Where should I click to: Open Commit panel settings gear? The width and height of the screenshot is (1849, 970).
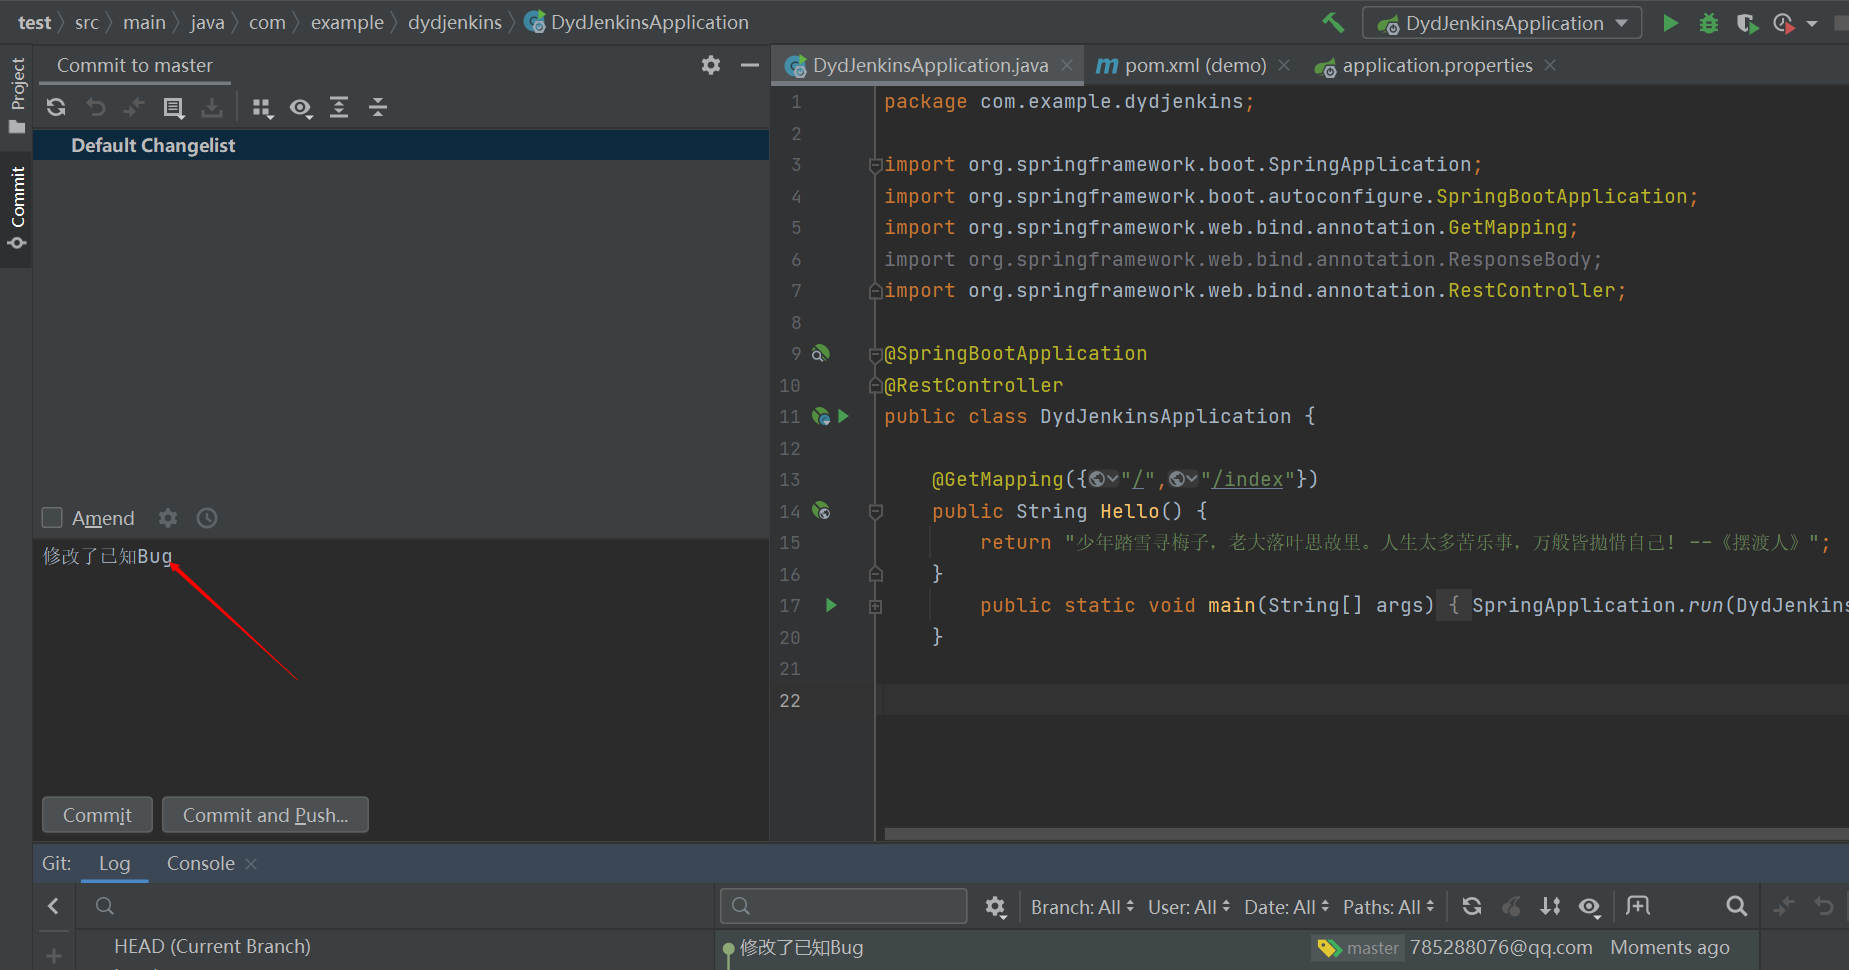click(x=711, y=65)
